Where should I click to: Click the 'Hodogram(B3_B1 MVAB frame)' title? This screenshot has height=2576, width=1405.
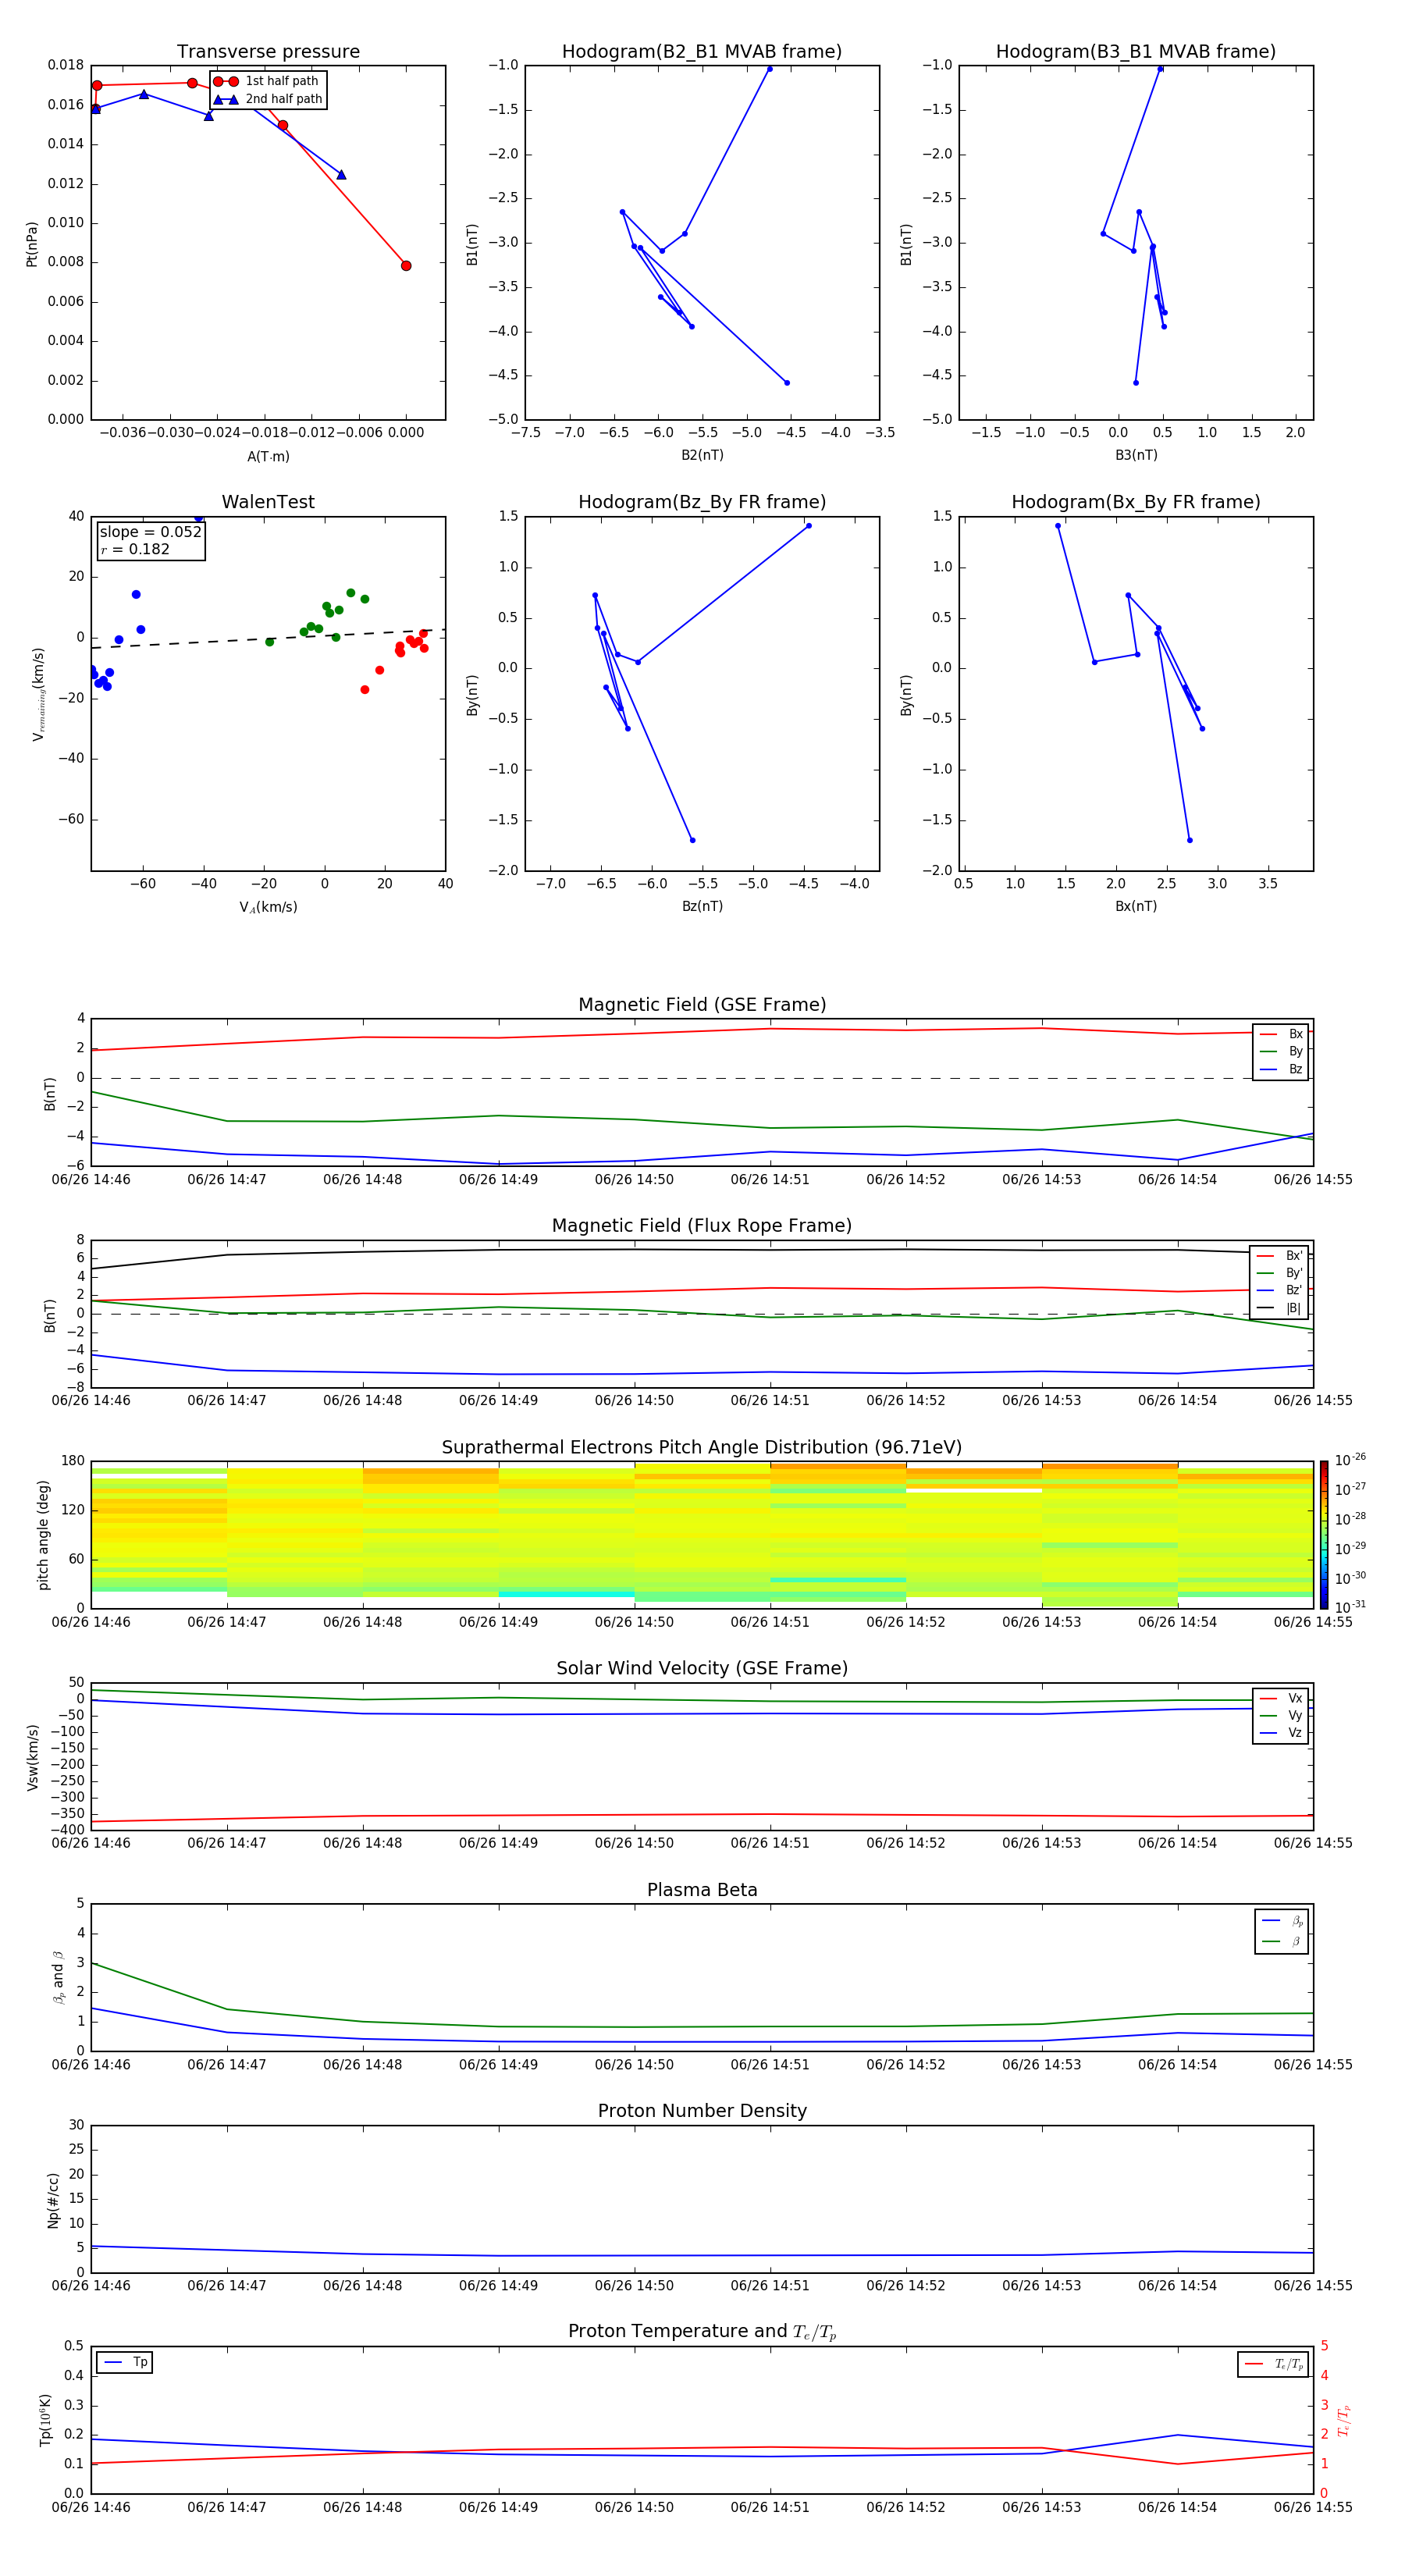[x=1136, y=52]
